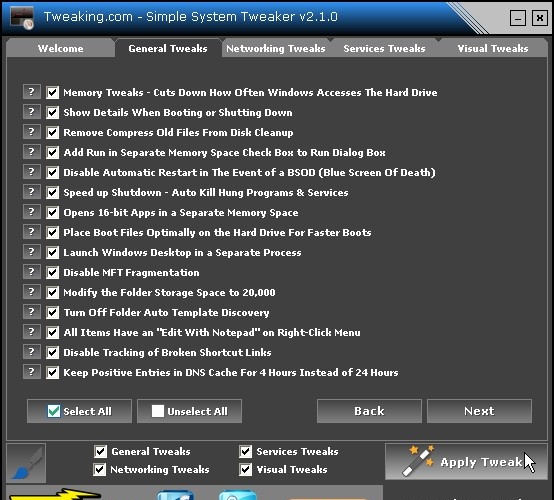Select the General Tweaks tab
Screen dimensions: 554x500
click(x=168, y=48)
